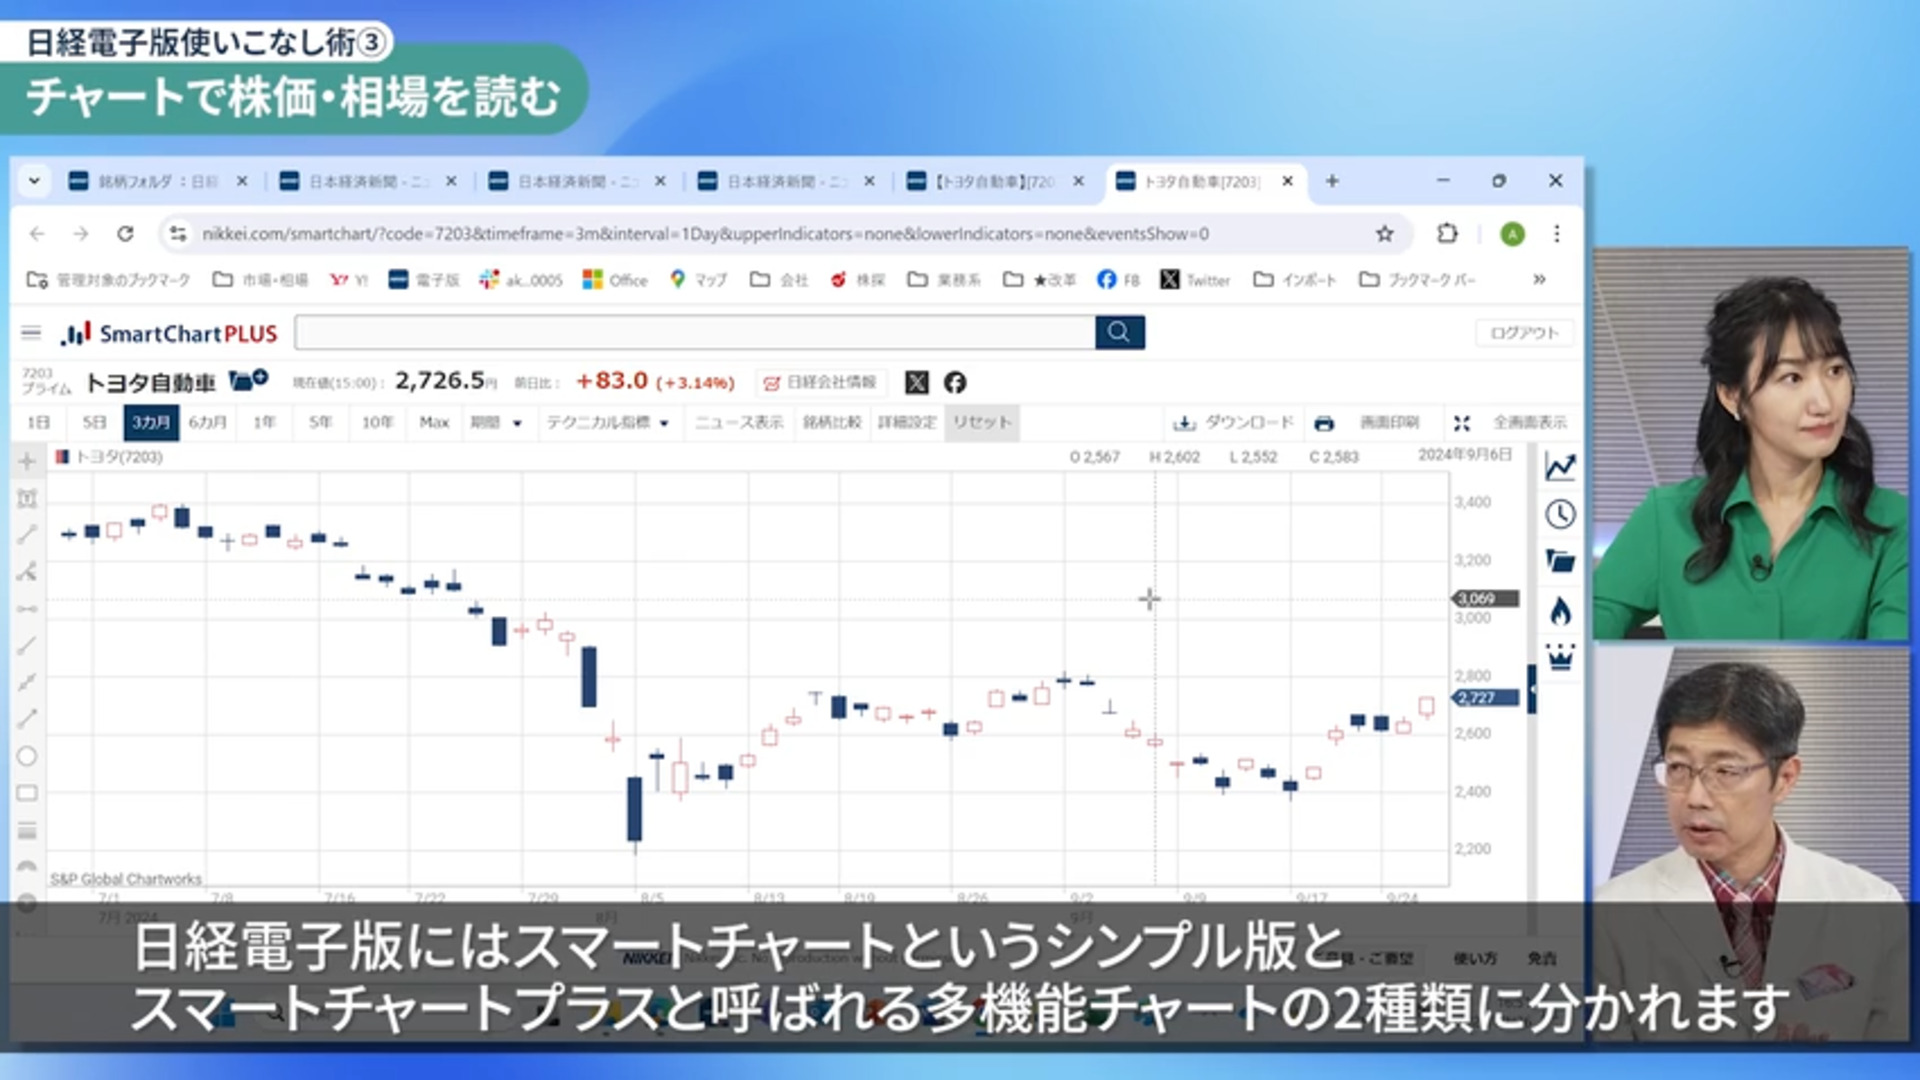The image size is (1920, 1080).
Task: Open the flame hot stocks icon
Action: pos(1560,610)
